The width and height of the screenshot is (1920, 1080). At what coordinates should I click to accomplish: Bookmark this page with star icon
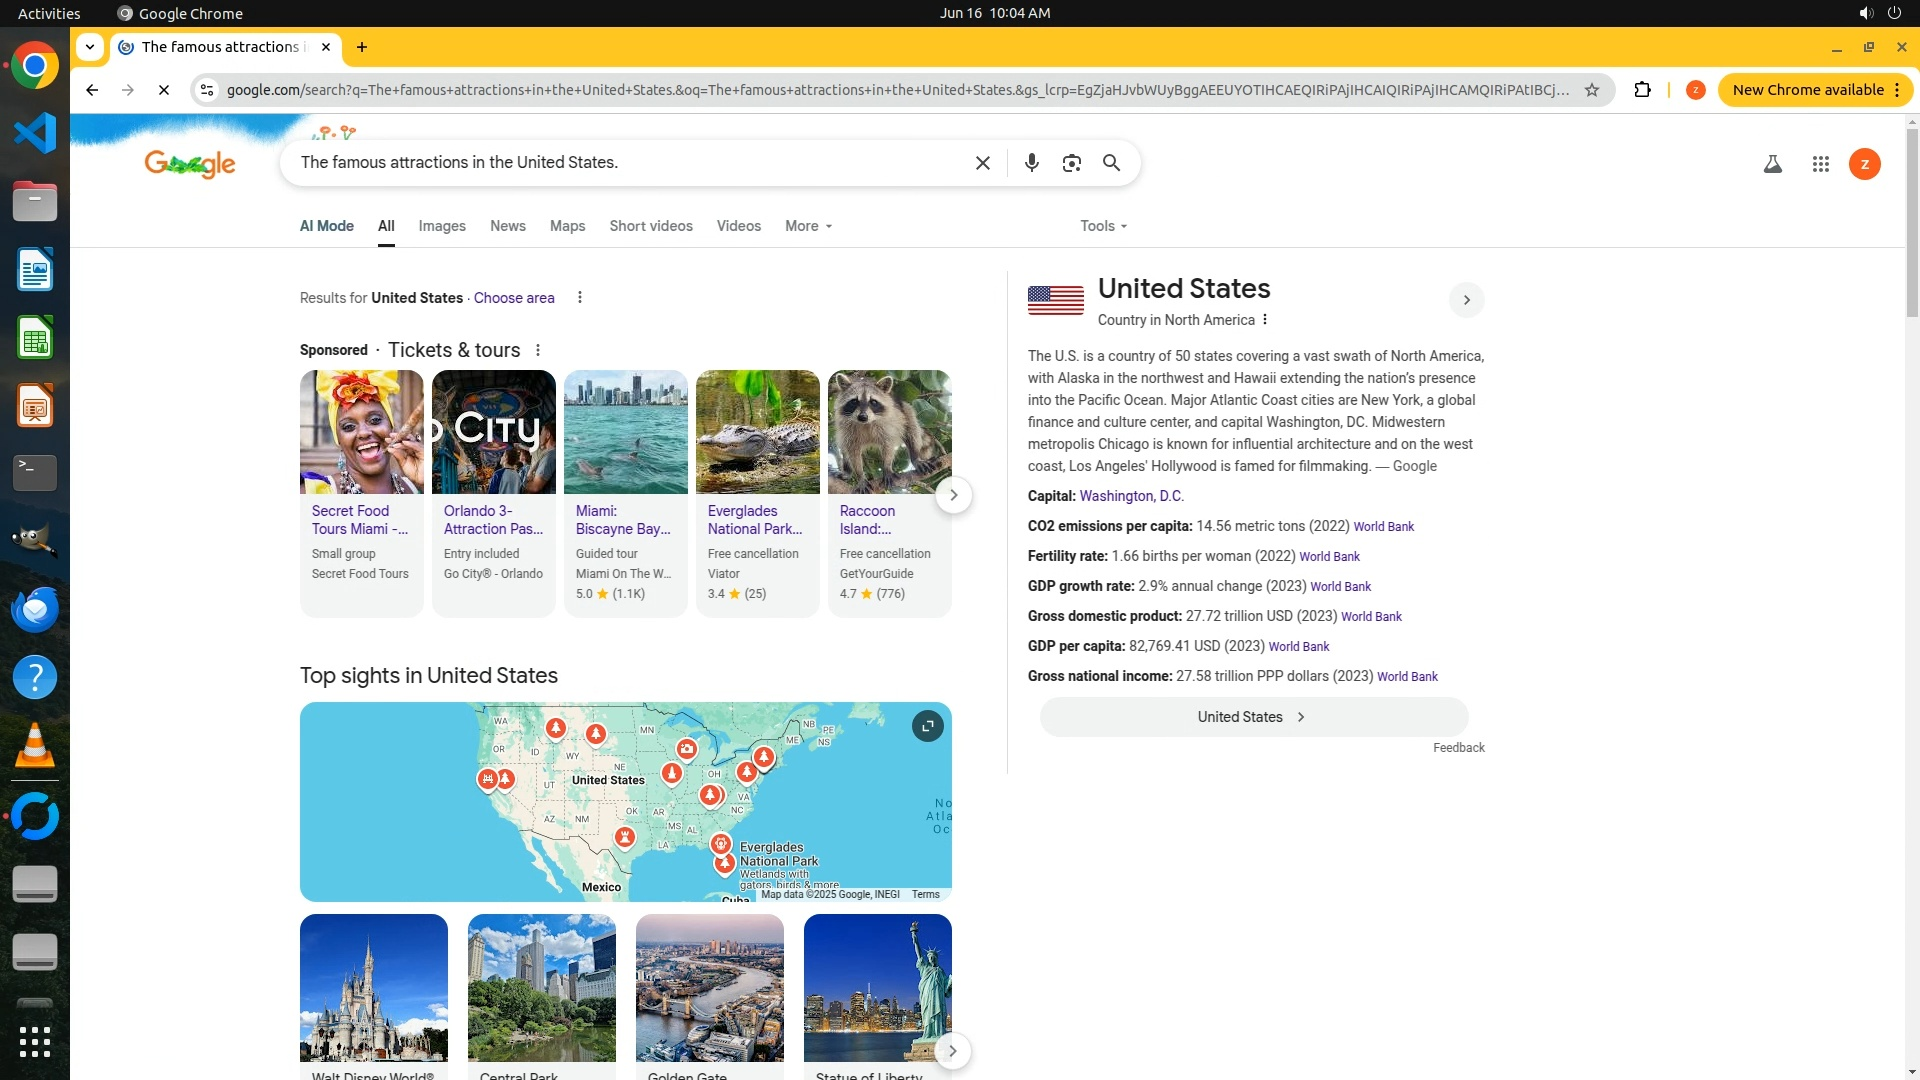tap(1591, 90)
